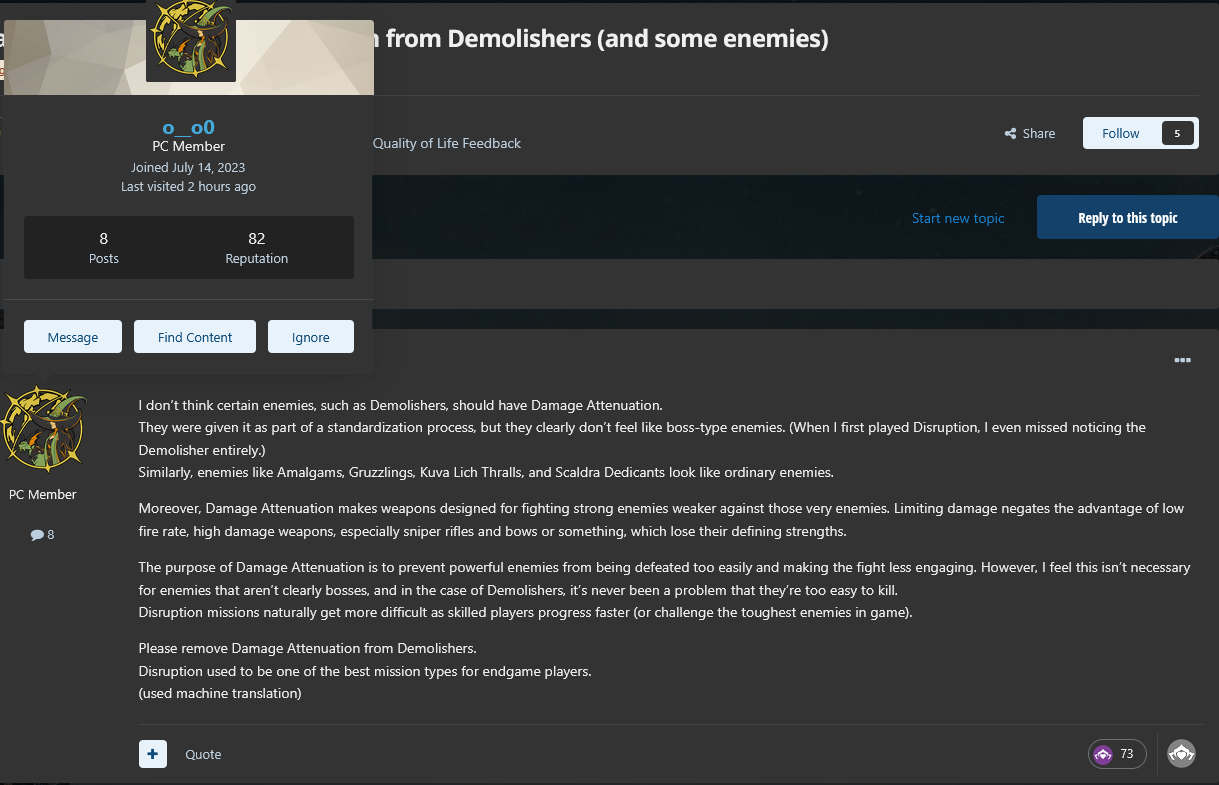Open the hovercard avatar image

[x=190, y=40]
